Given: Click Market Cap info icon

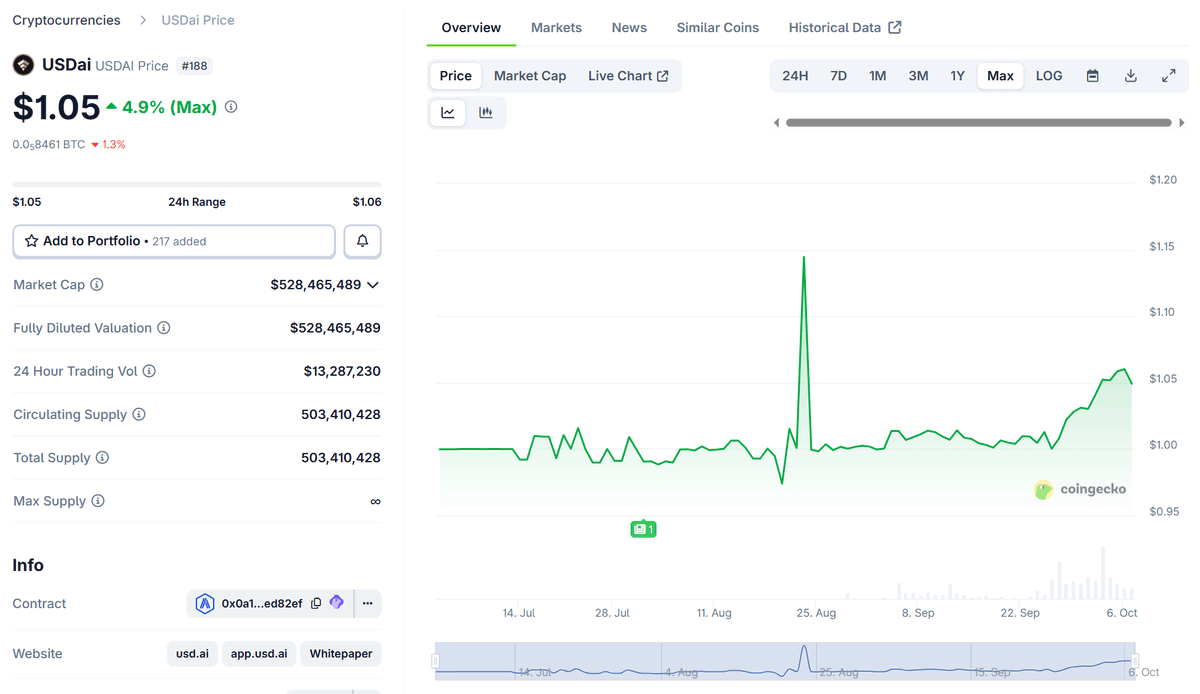Looking at the screenshot, I should [97, 285].
